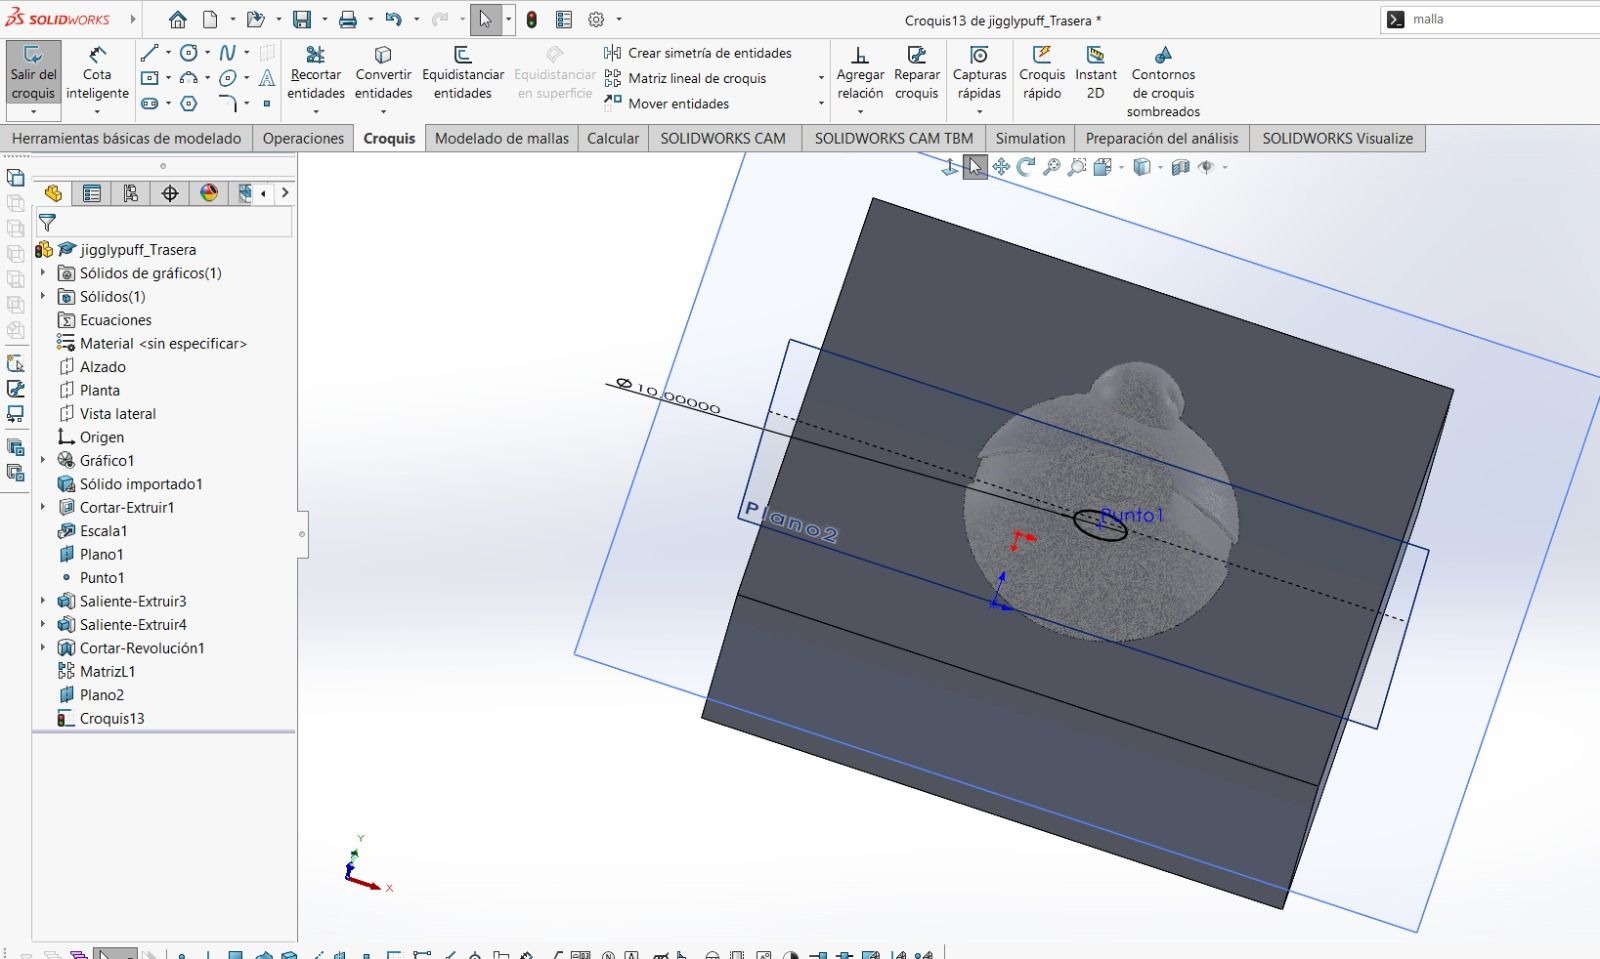Select the Sketch Fillet tool
The height and width of the screenshot is (959, 1600).
click(227, 103)
